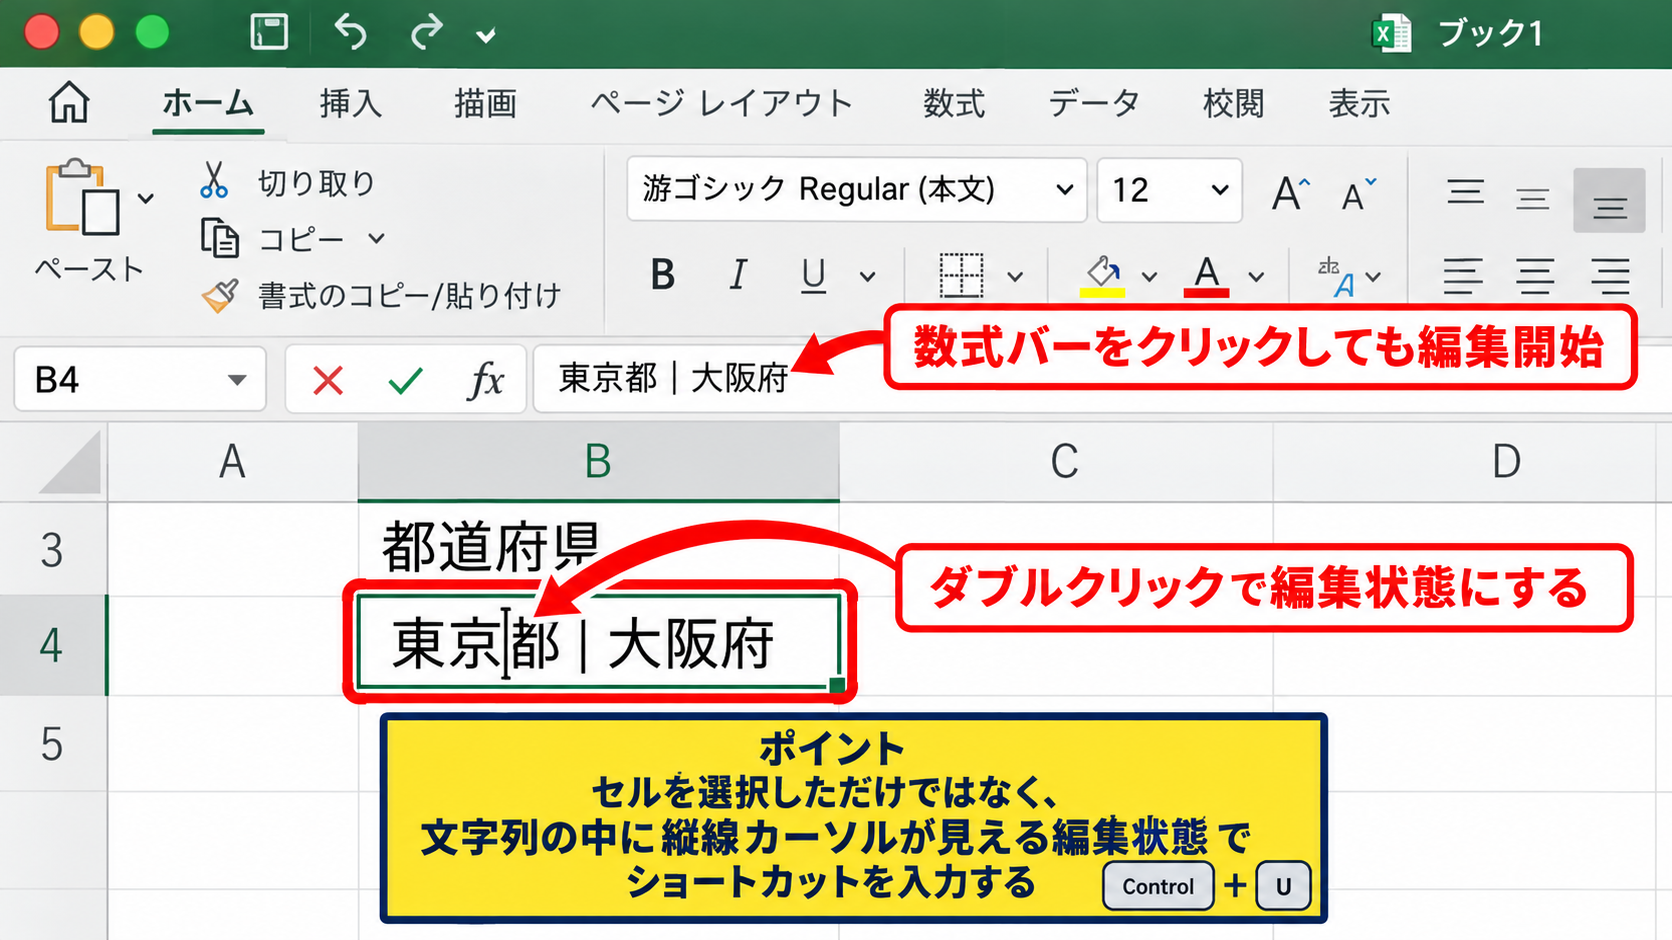Screen dimensions: 1672x940
Task: Click the B4 name box
Action: coord(140,380)
